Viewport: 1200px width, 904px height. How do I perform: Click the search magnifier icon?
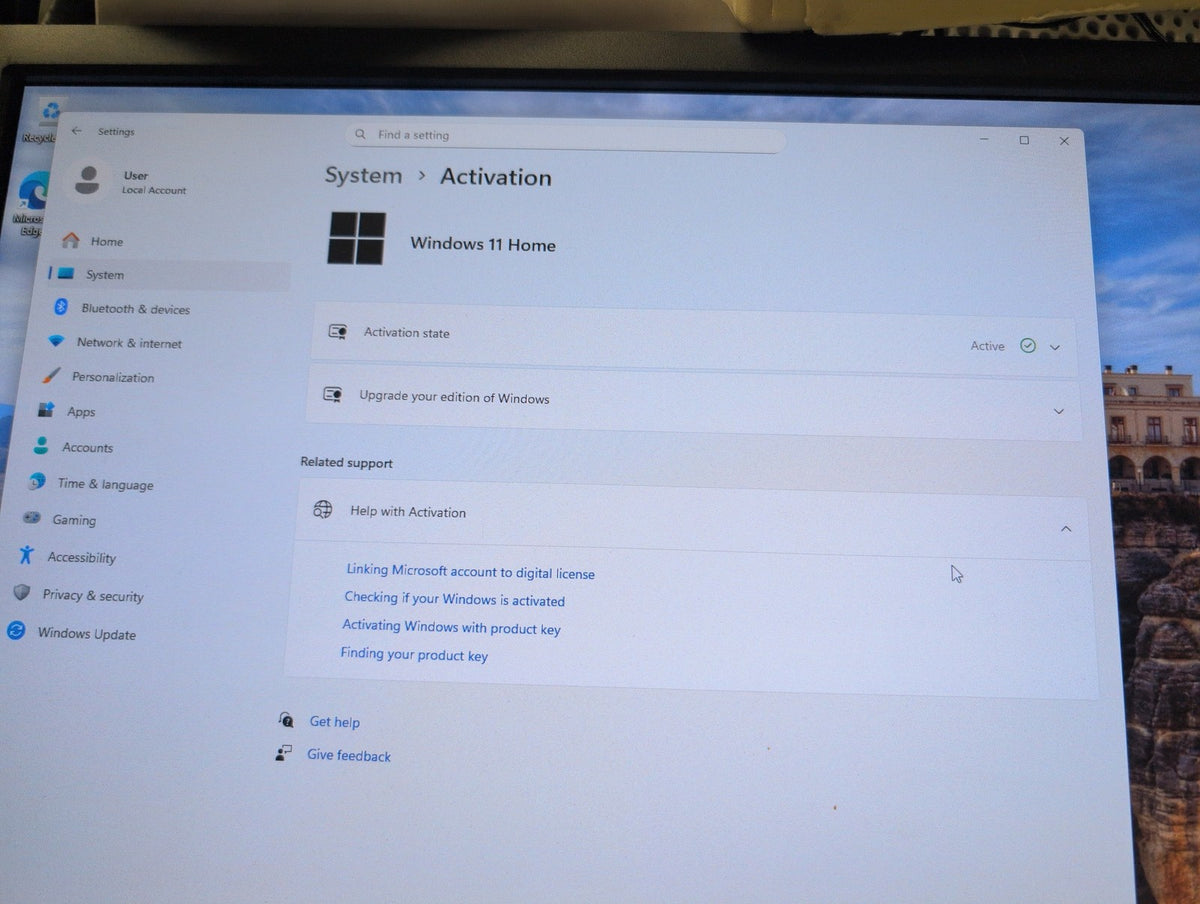coord(361,134)
